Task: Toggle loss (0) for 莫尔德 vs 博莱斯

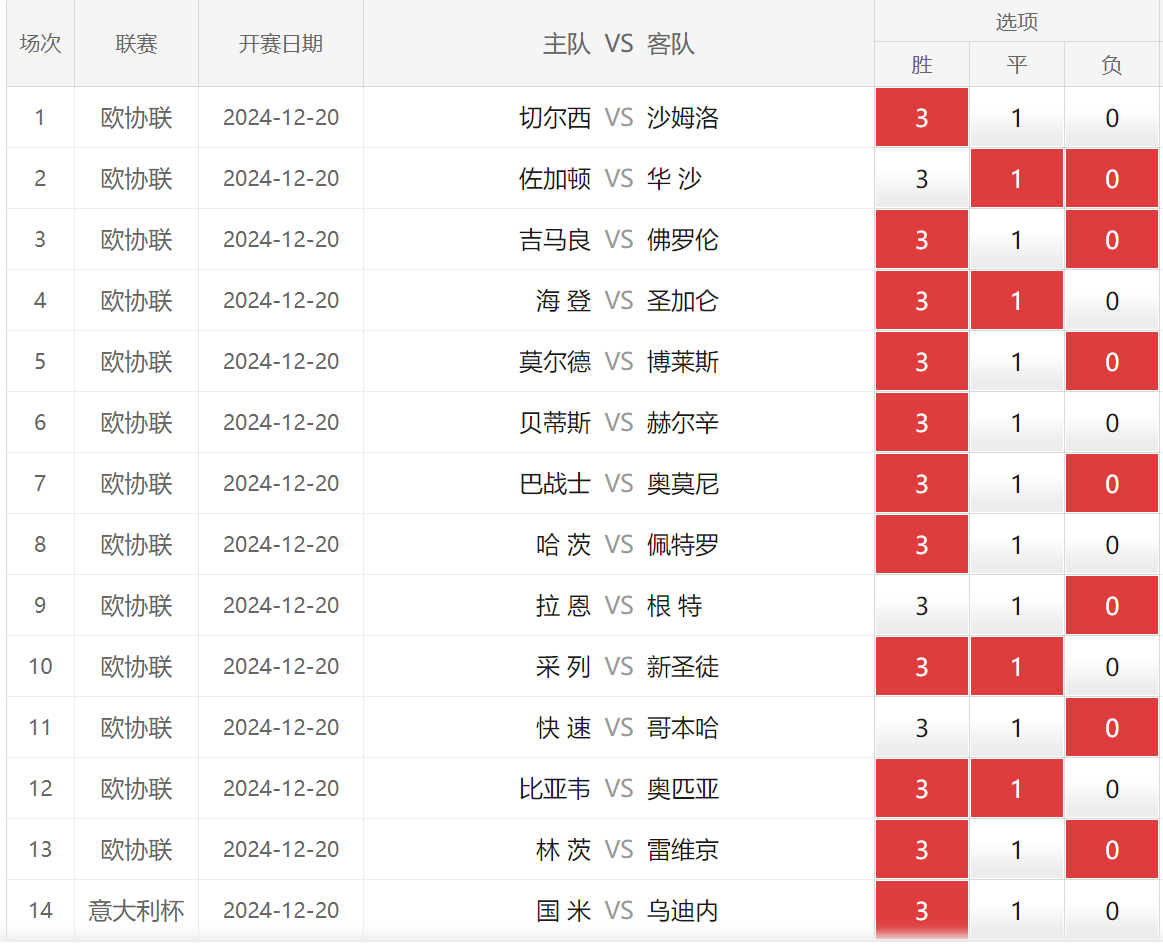Action: click(x=1111, y=361)
